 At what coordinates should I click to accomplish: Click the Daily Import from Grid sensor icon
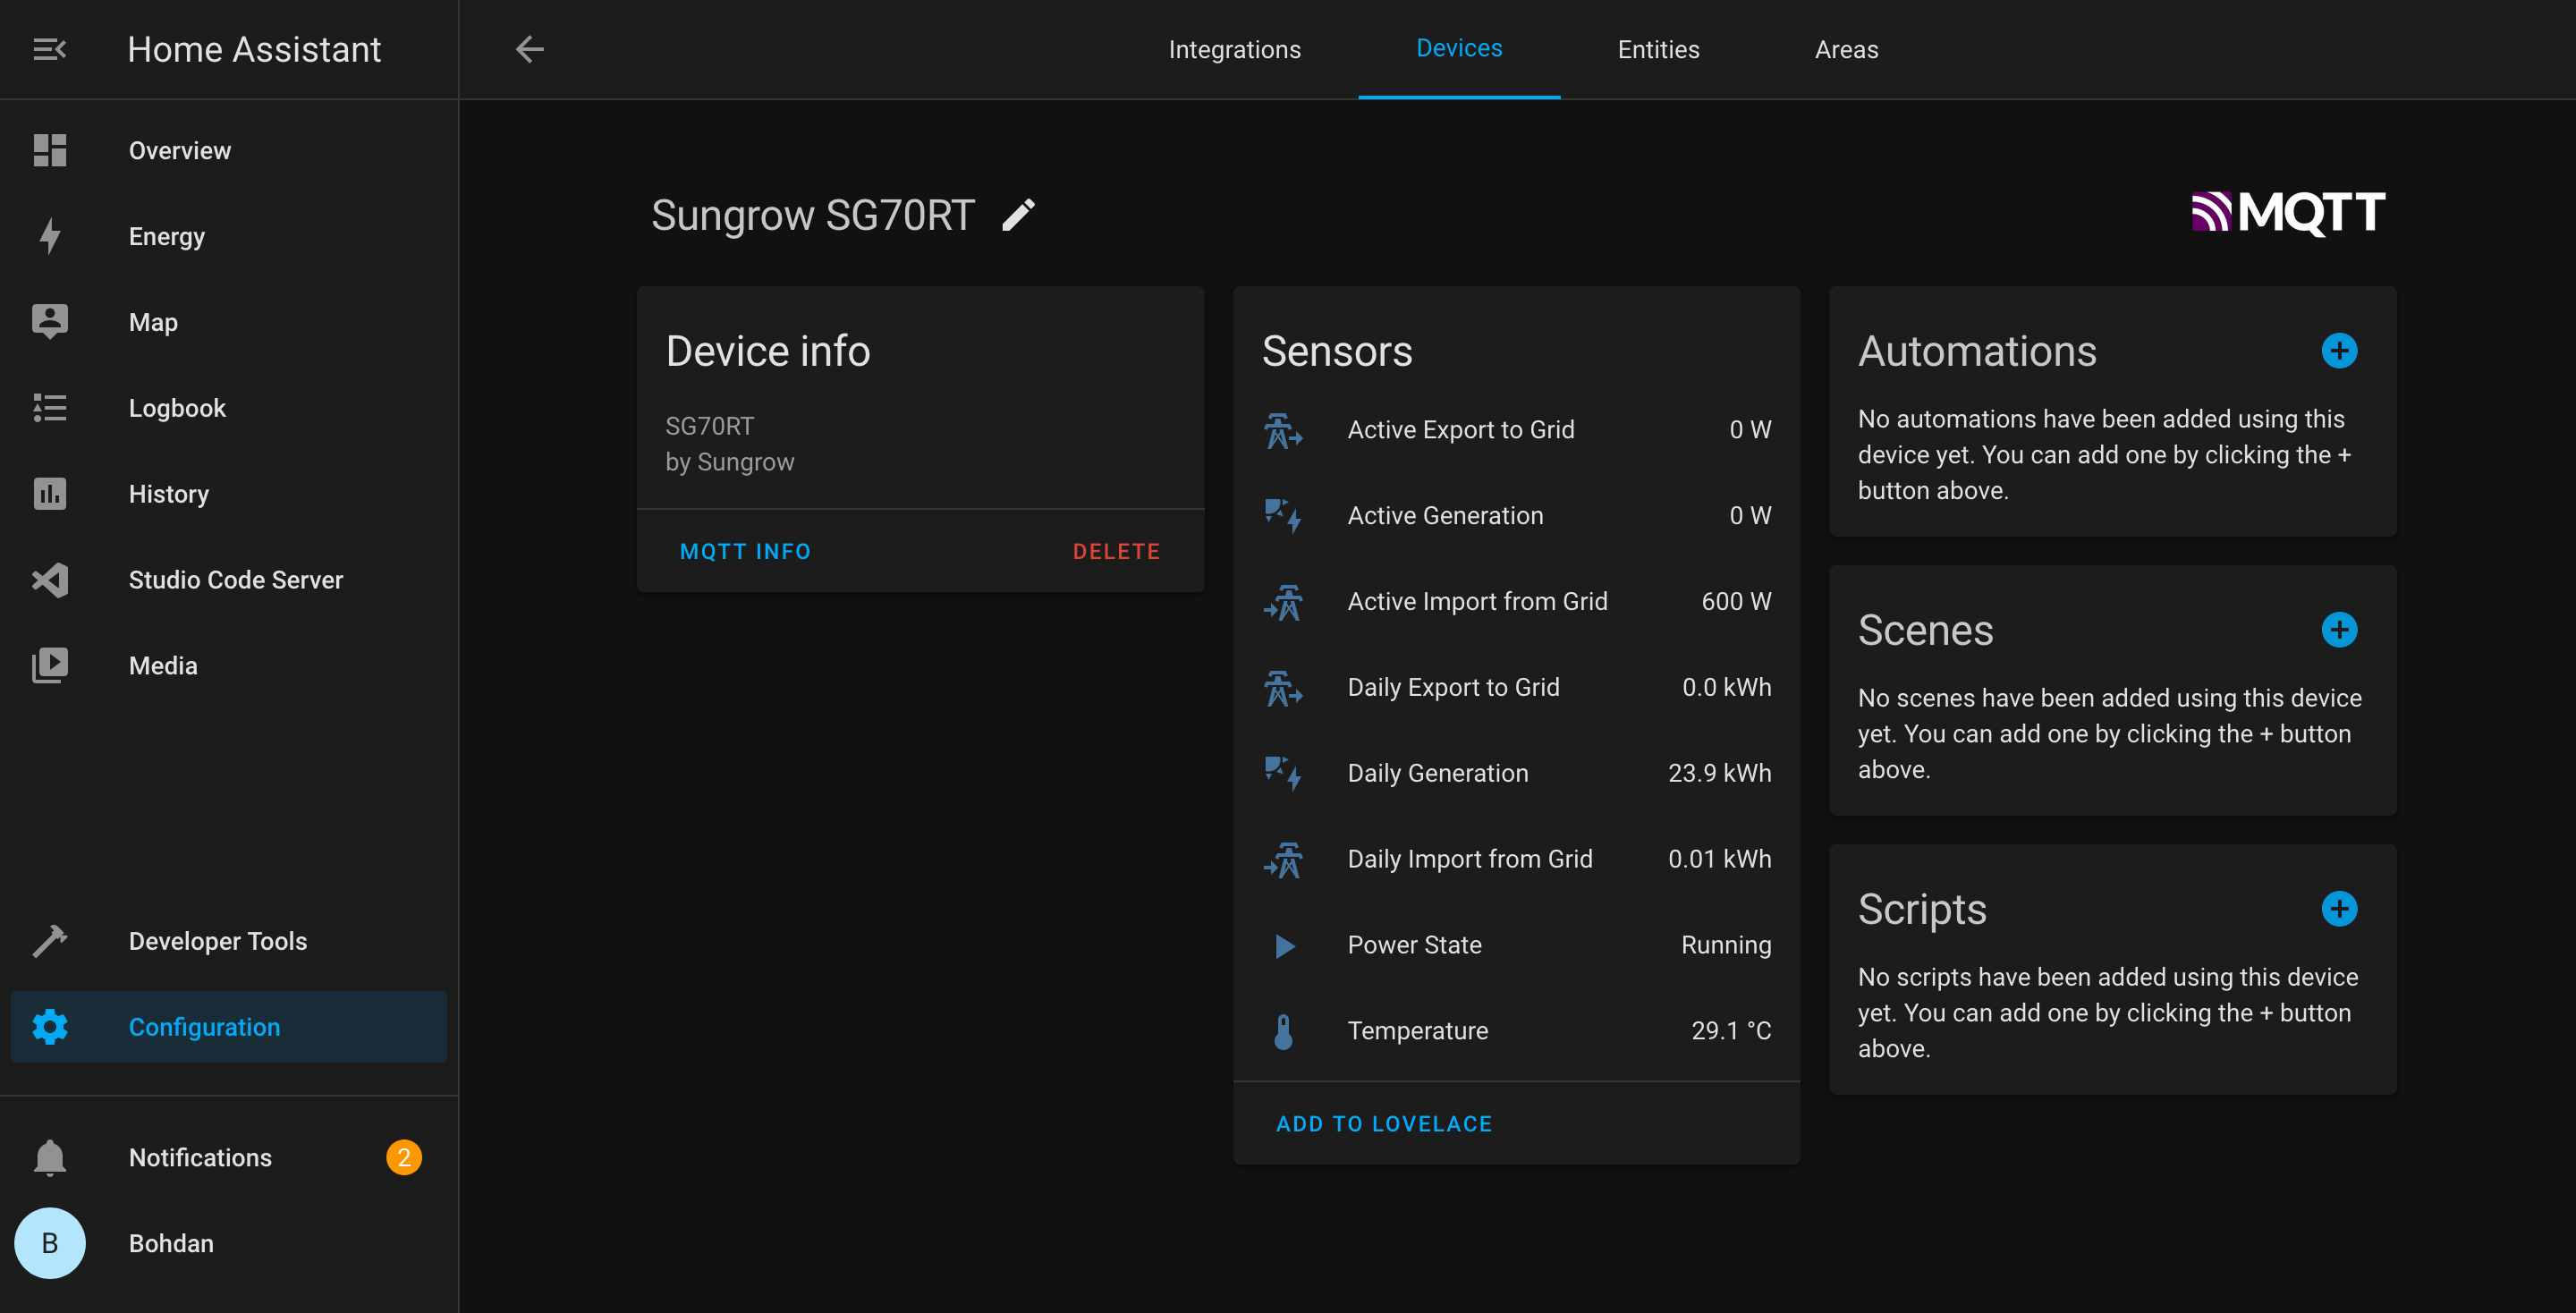(1284, 860)
